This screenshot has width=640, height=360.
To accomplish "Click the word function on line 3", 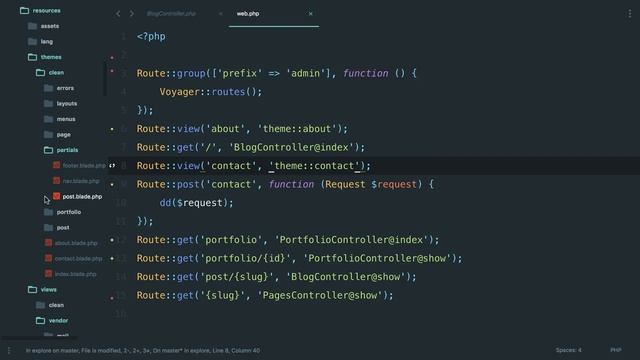I will pos(366,73).
